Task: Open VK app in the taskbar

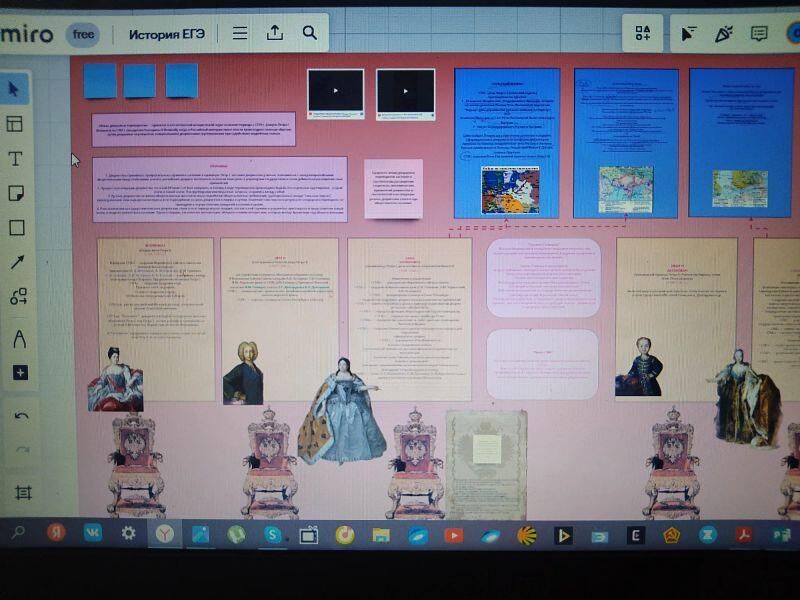Action: [x=92, y=534]
